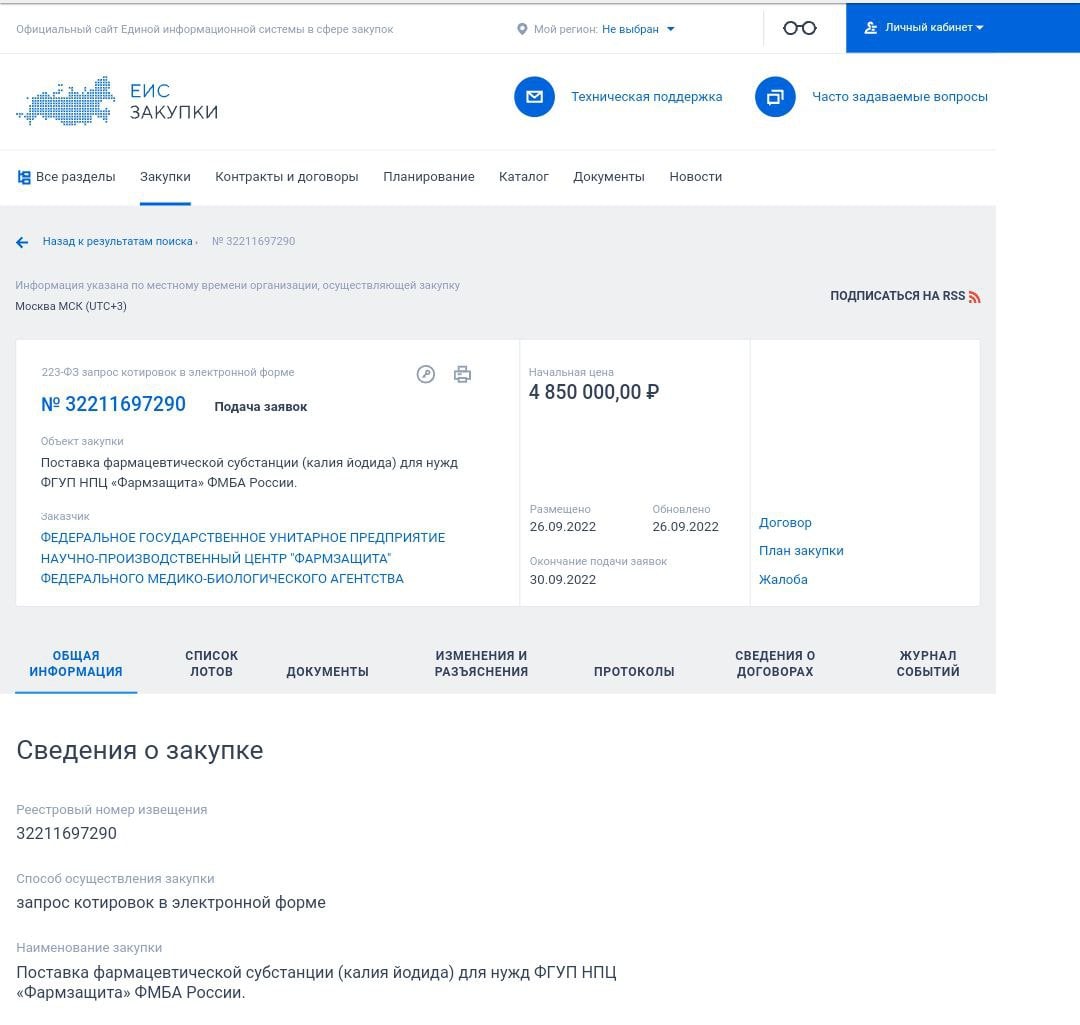This screenshot has width=1080, height=1025.
Task: Click the FAQ chat bubbles icon
Action: click(775, 97)
